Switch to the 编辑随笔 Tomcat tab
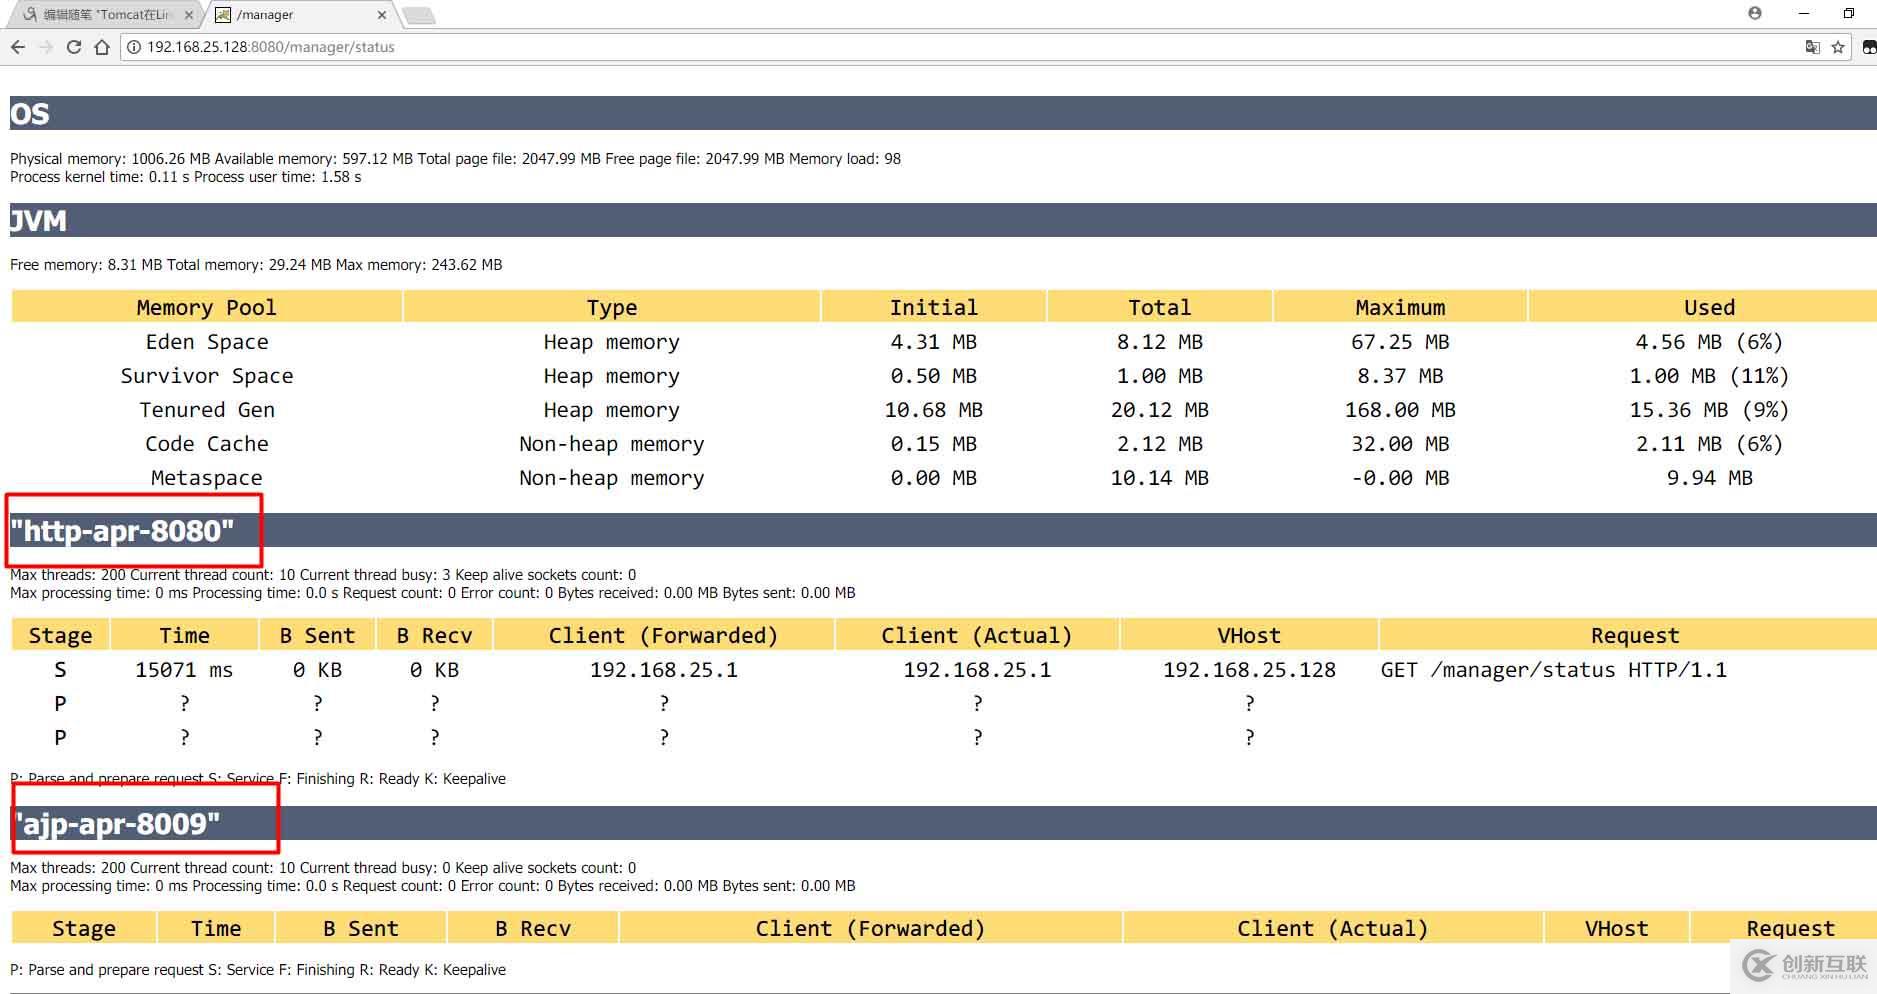 [107, 15]
